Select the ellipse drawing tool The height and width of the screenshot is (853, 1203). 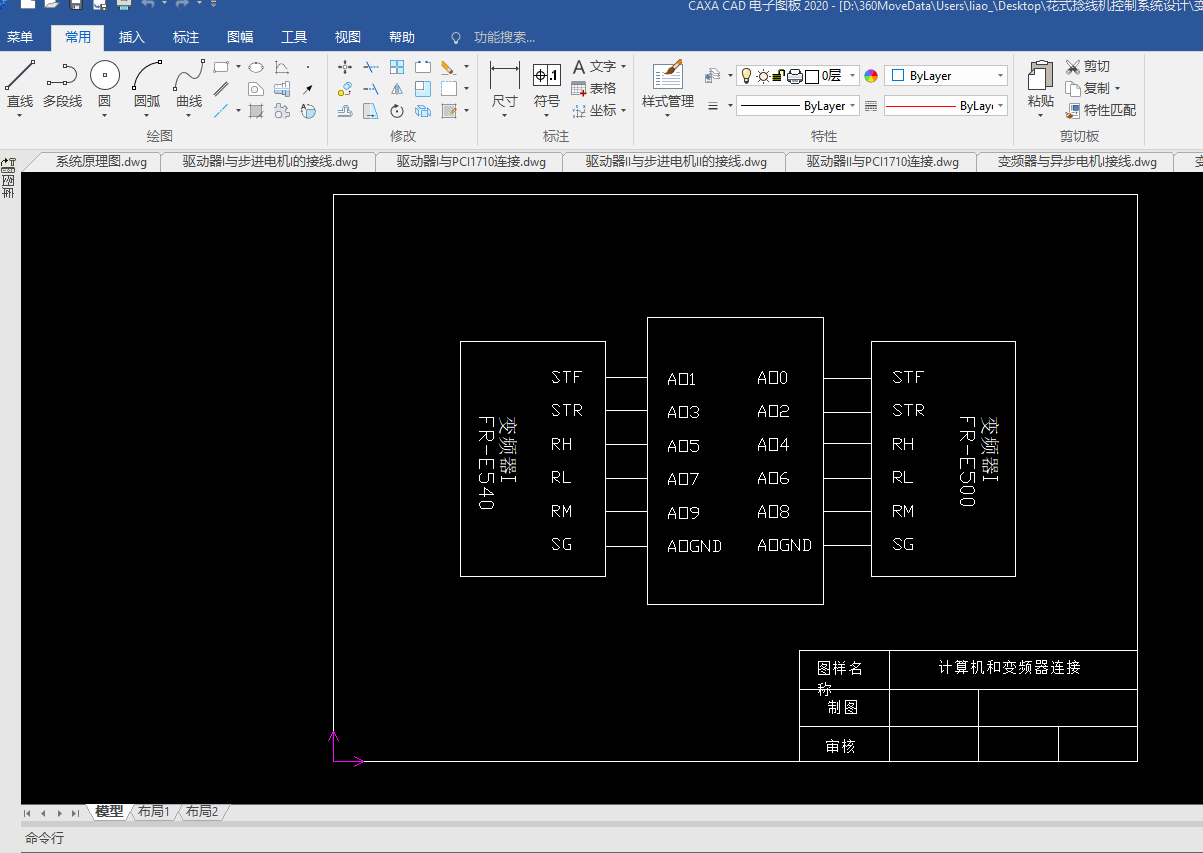pos(256,67)
